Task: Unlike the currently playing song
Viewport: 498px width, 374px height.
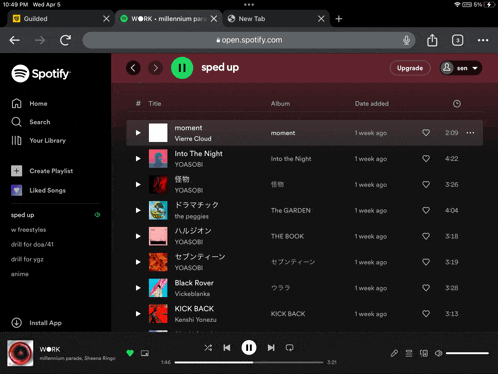Action: [130, 353]
